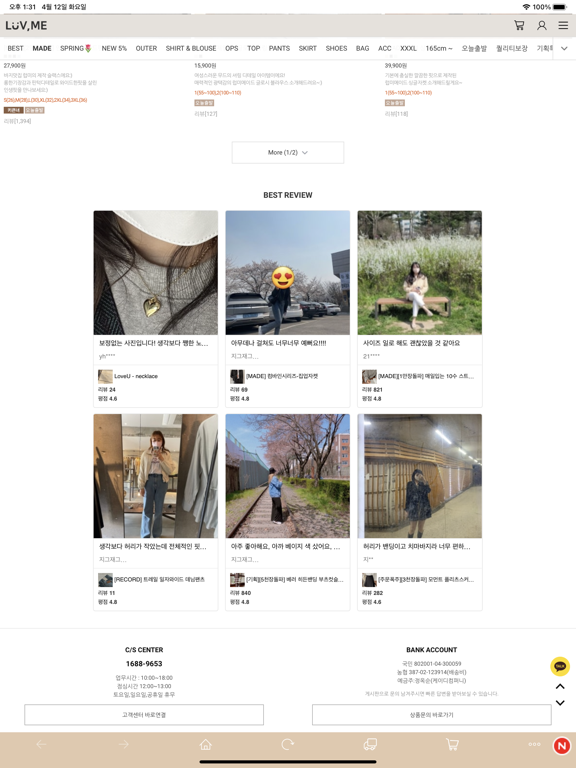Reload page using refresh icon
Viewport: 576px width, 768px height.
288,744
